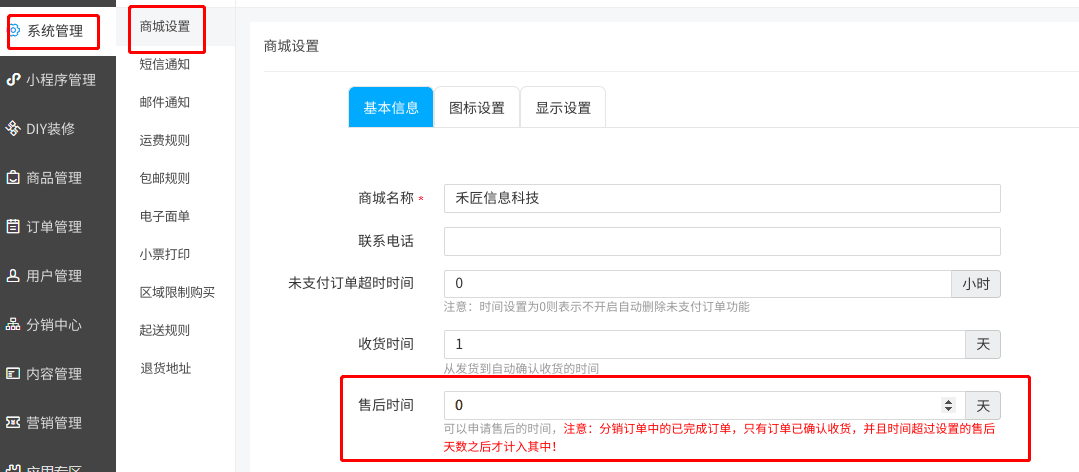
Task: Open the 电子面单 submenu item
Action: (165, 216)
